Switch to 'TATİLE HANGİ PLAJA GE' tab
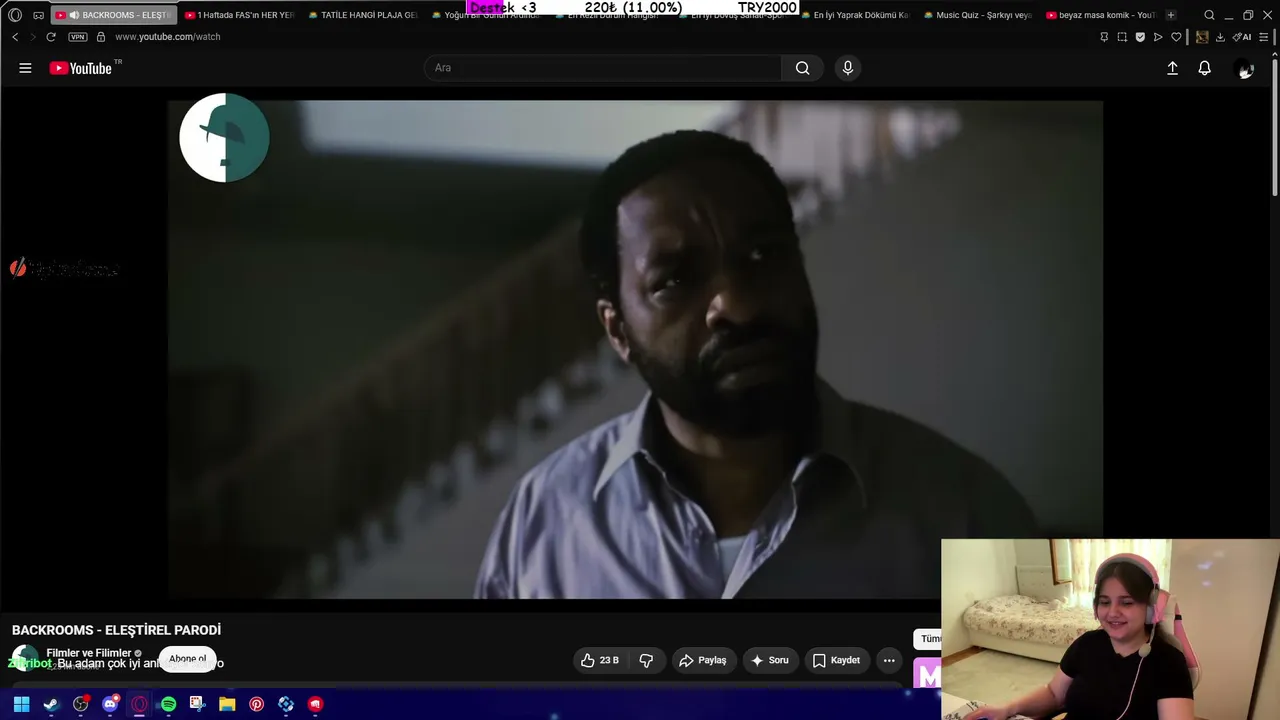The height and width of the screenshot is (720, 1280). click(362, 15)
